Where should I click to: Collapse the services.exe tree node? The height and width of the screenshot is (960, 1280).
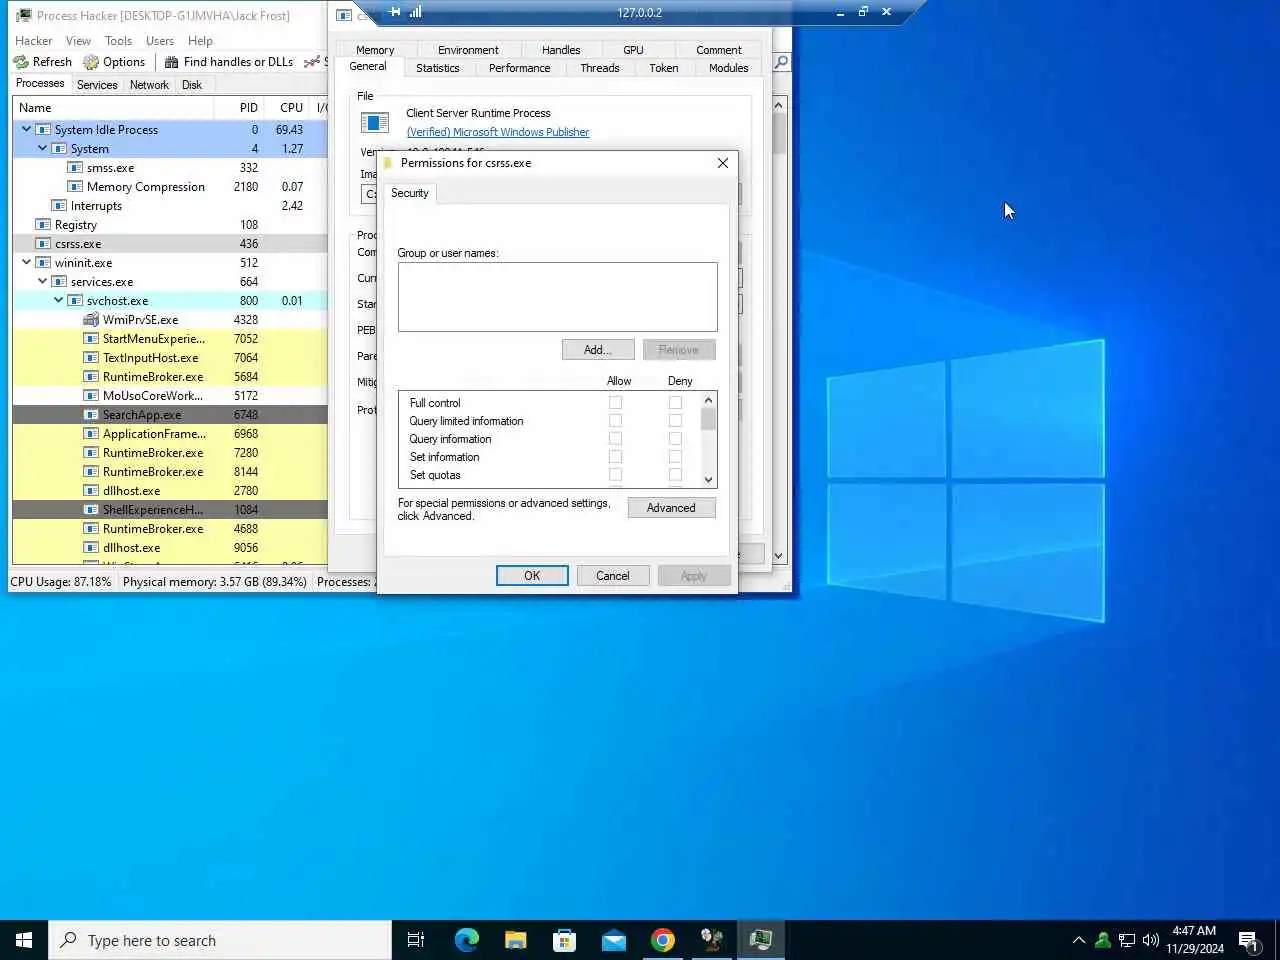[43, 282]
